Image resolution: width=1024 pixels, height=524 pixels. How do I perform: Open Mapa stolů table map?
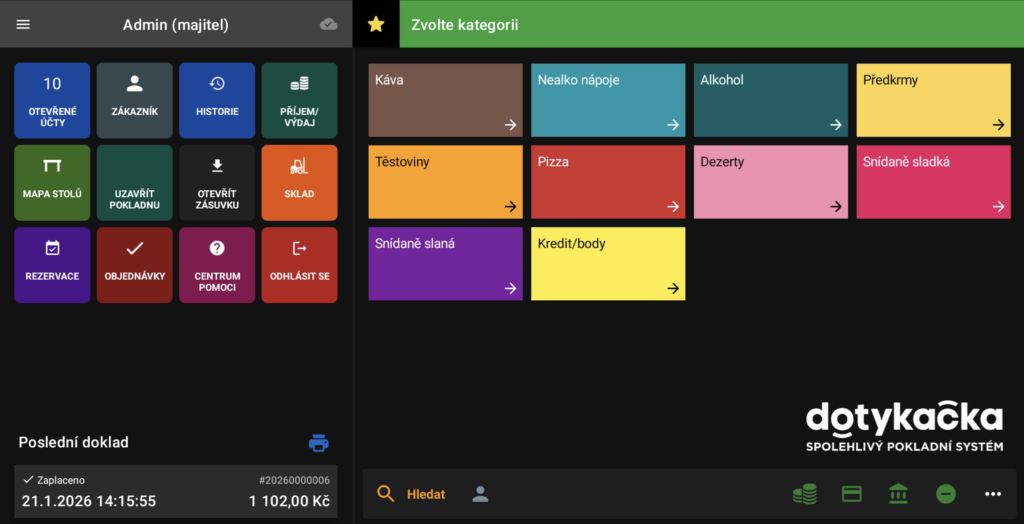tap(52, 182)
